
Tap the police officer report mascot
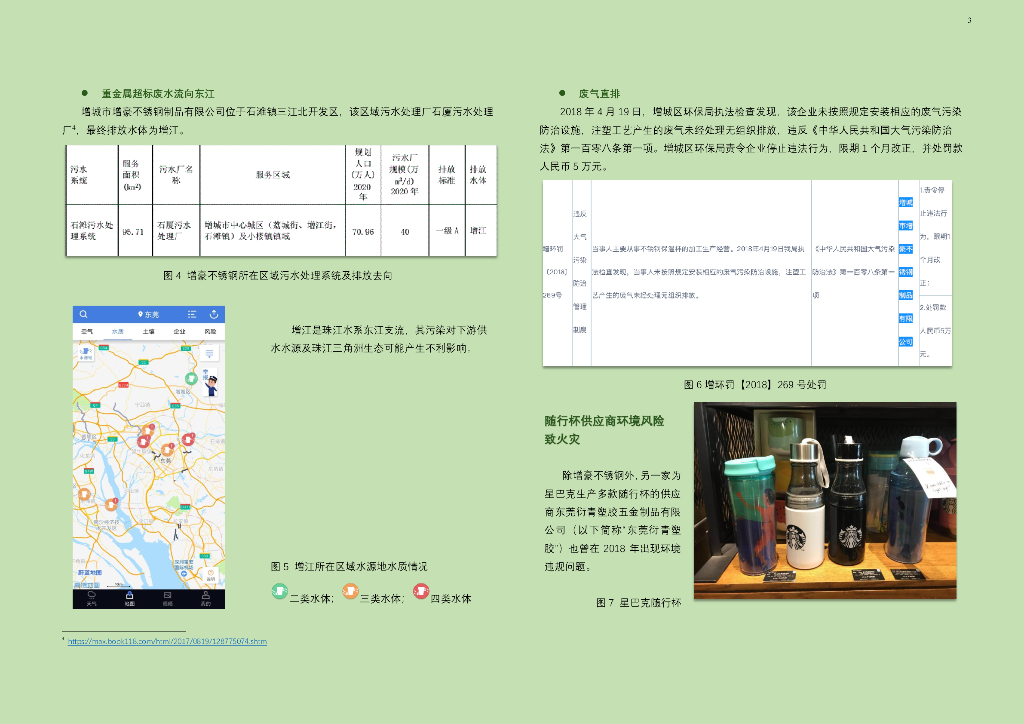pos(210,384)
